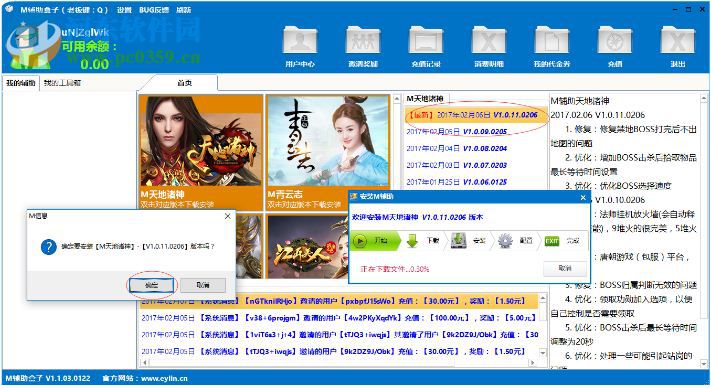Click the app logo in the title bar
This screenshot has width=711, height=388.
(x=9, y=9)
